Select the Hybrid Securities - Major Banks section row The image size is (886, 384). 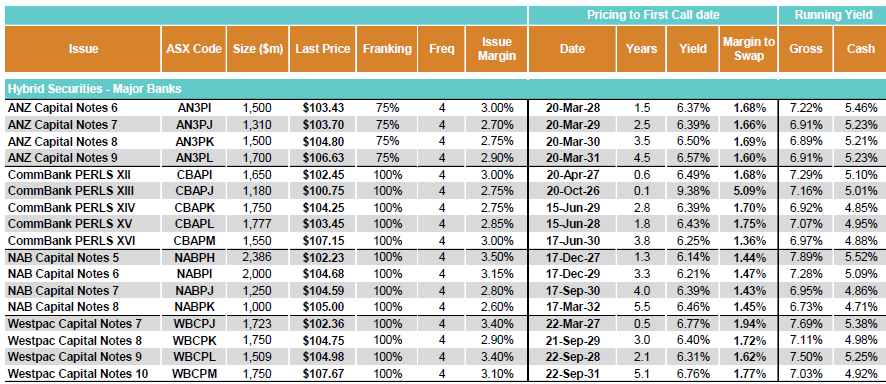pos(445,89)
